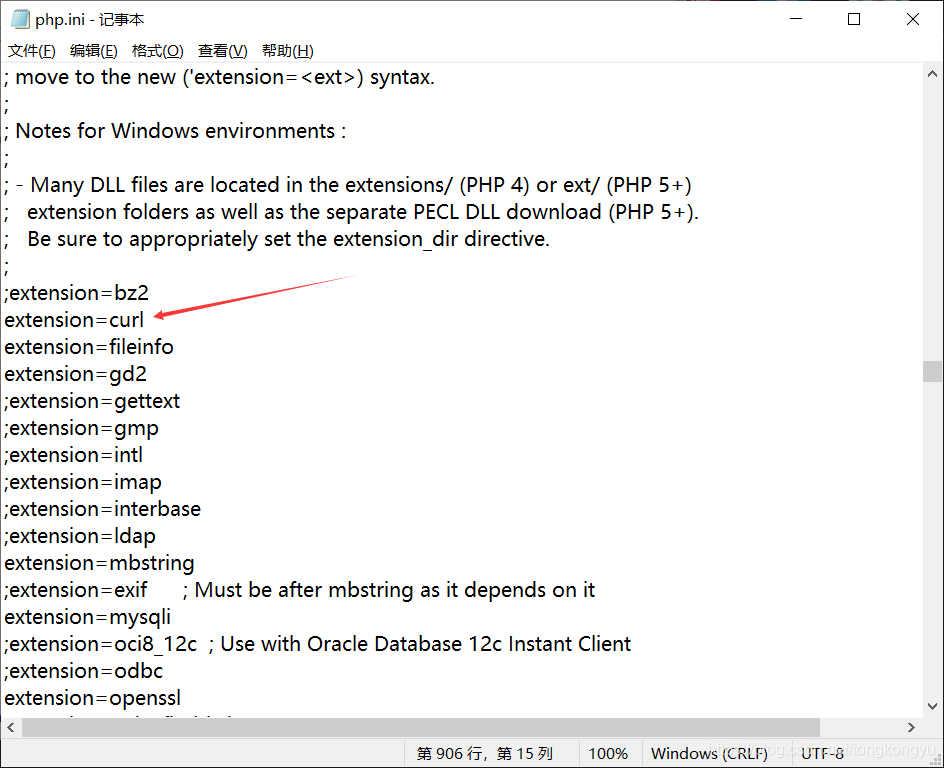Place cursor on line 'extension=curl'
The height and width of the screenshot is (768, 944).
pos(74,320)
